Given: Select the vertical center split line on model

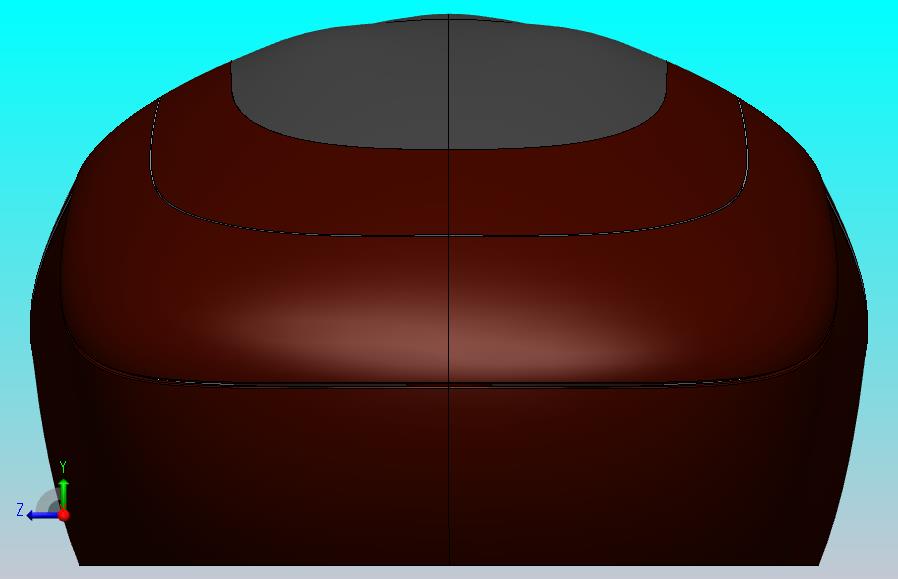Looking at the screenshot, I should click(x=448, y=289).
